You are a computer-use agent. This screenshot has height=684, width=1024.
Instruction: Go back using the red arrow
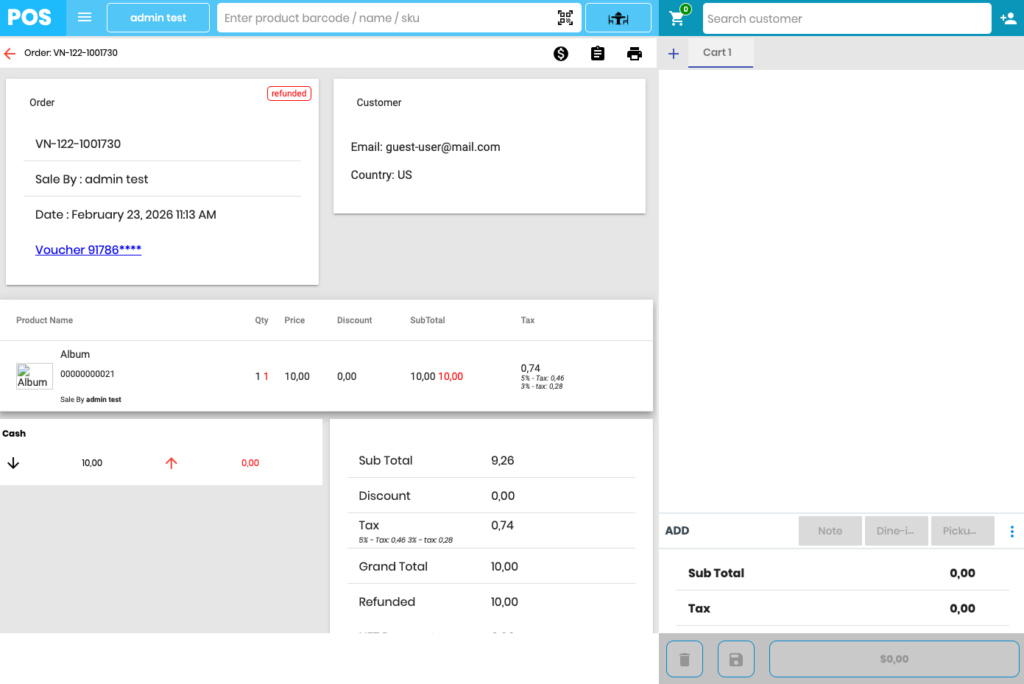[x=10, y=53]
